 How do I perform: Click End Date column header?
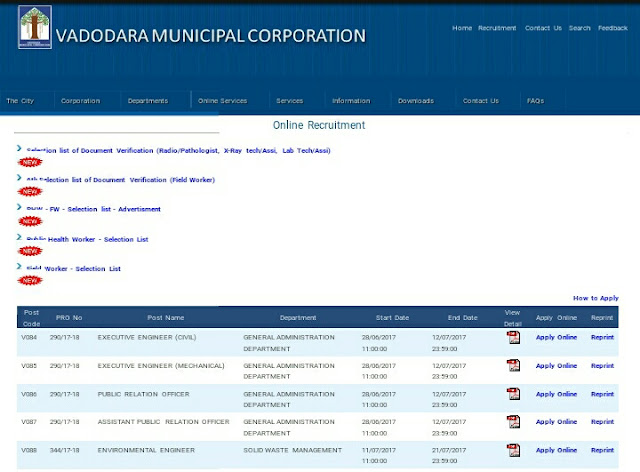tap(462, 318)
